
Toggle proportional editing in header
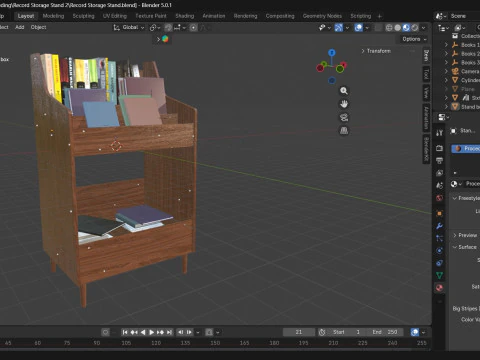tap(193, 28)
